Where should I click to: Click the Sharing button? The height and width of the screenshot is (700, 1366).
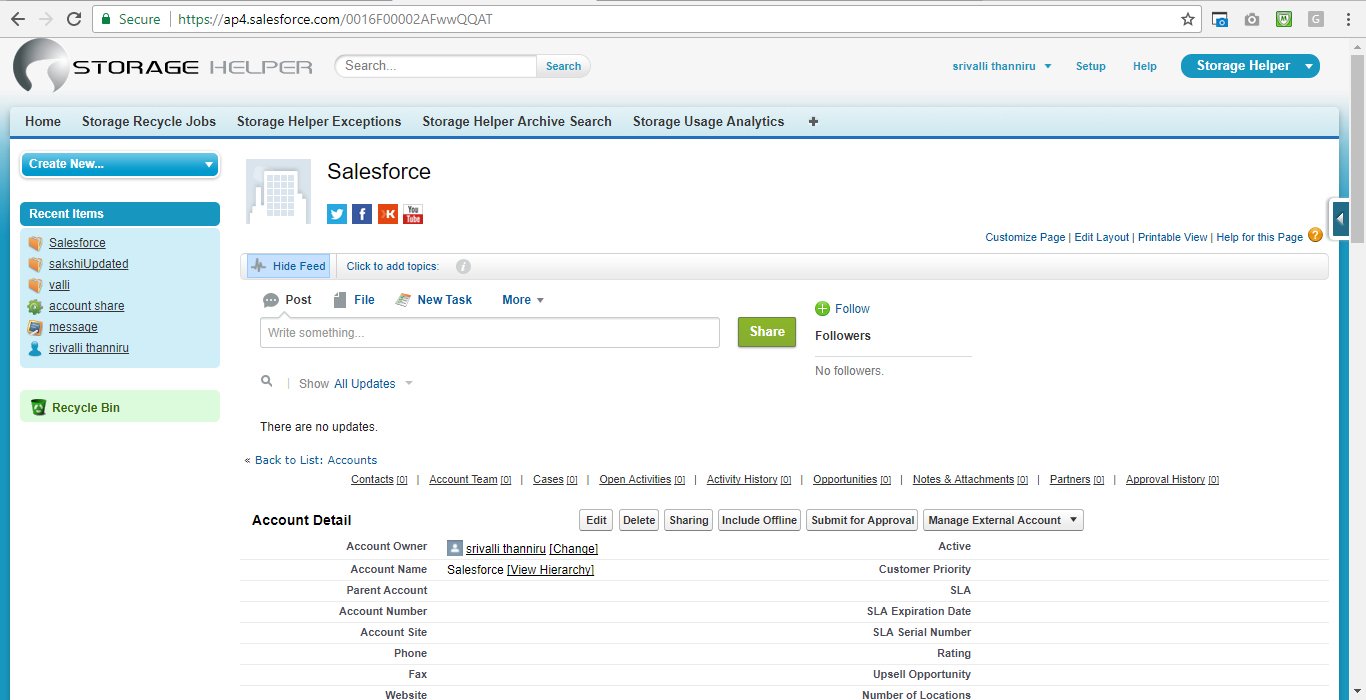[689, 520]
